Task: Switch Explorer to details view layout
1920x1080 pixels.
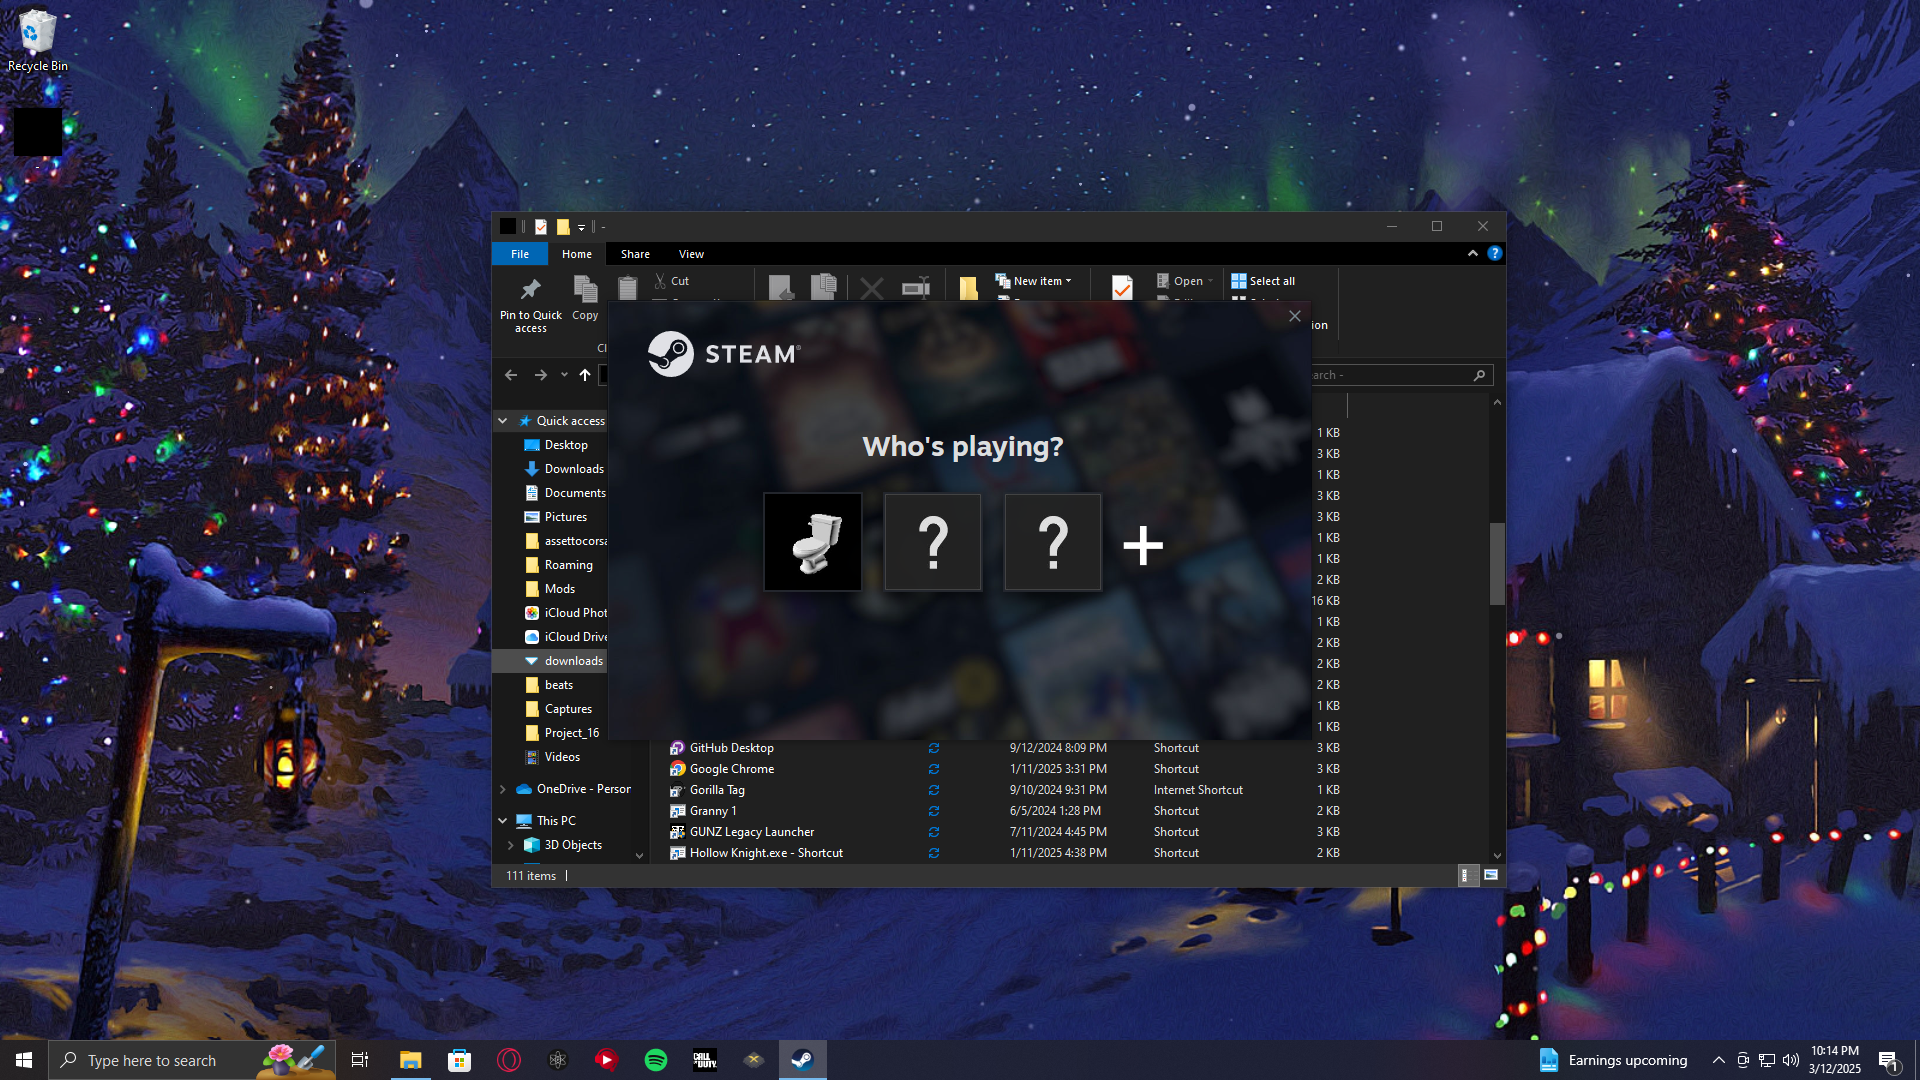Action: click(1466, 876)
